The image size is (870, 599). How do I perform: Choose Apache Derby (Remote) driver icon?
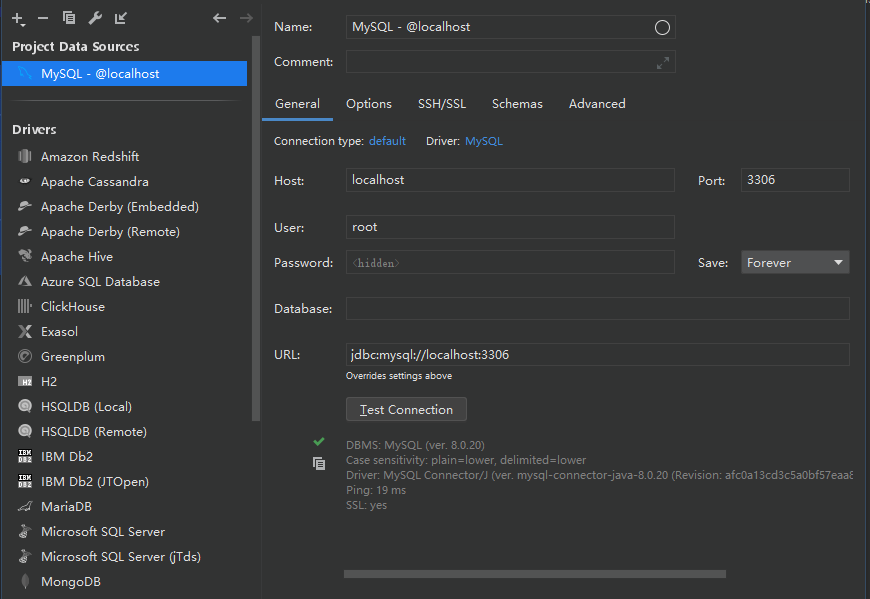click(x=25, y=231)
